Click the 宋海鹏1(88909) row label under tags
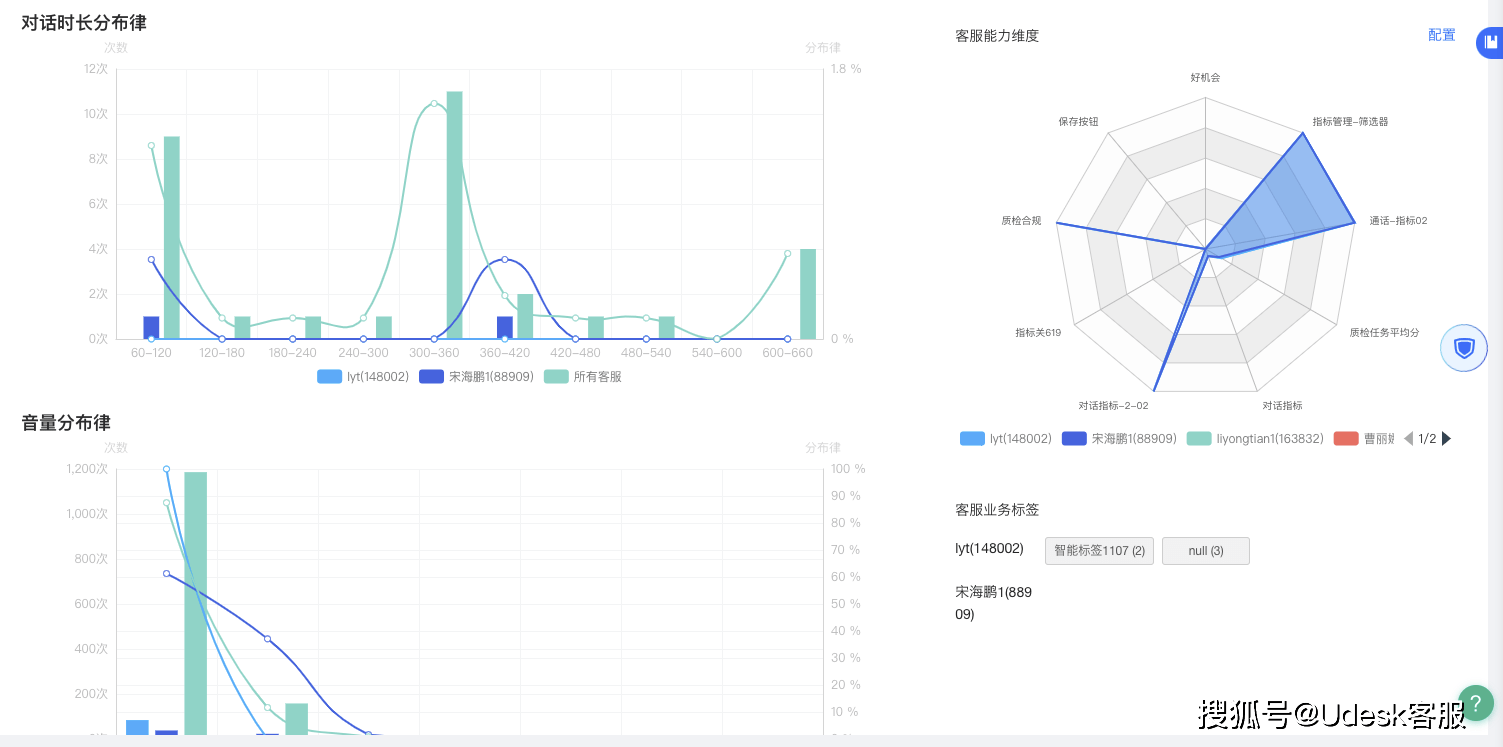1503x747 pixels. [x=994, y=603]
